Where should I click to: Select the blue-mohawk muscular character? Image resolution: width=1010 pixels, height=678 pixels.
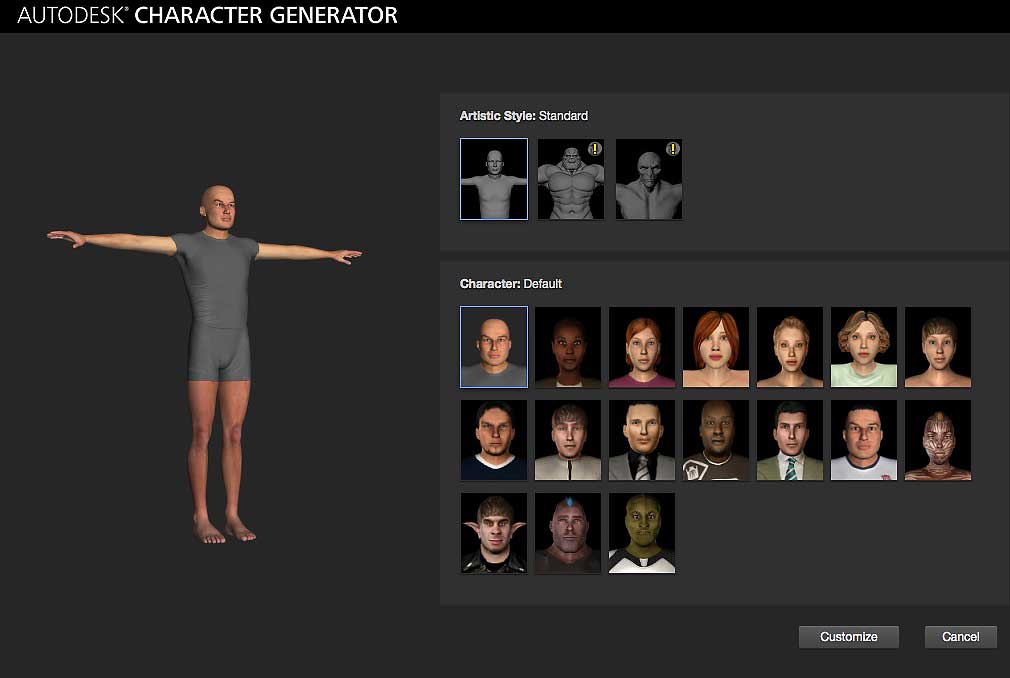(567, 533)
